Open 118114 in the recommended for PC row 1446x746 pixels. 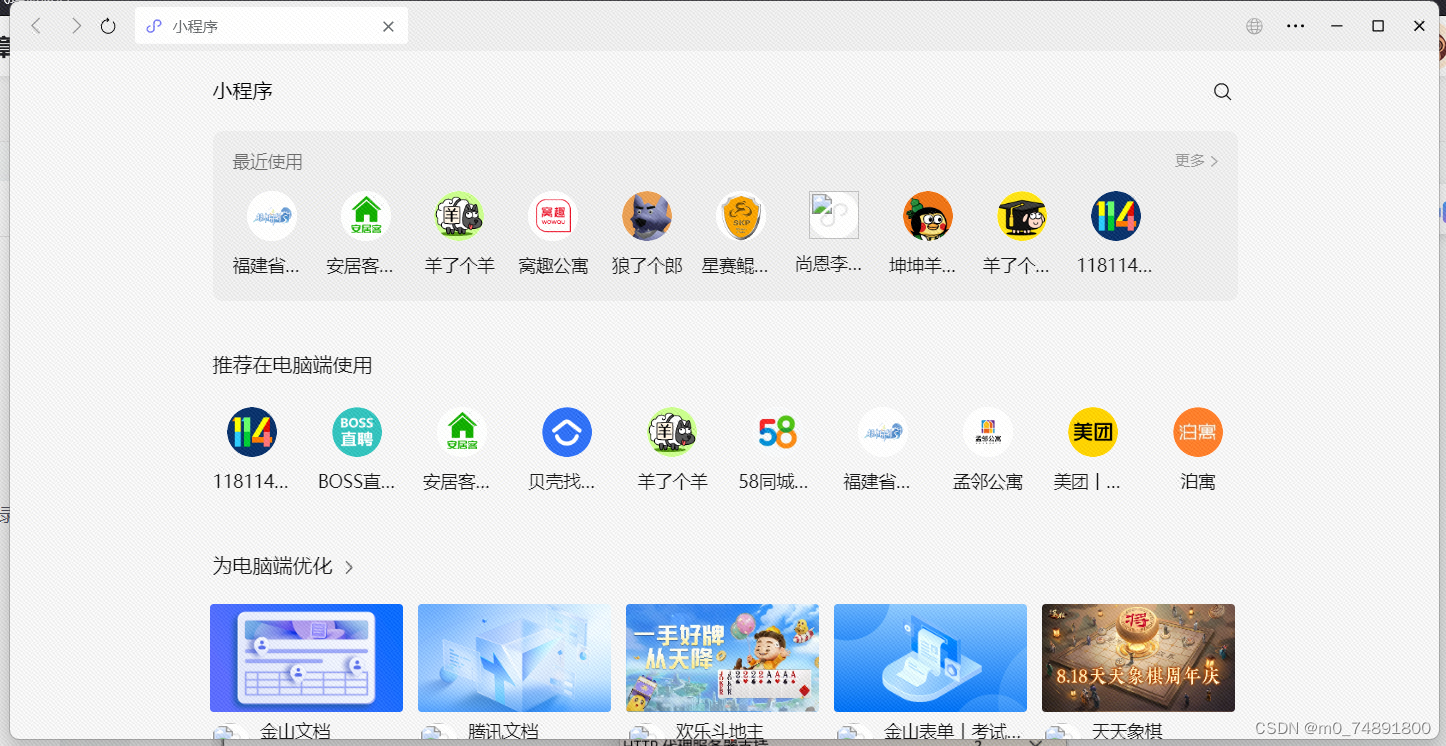point(252,432)
